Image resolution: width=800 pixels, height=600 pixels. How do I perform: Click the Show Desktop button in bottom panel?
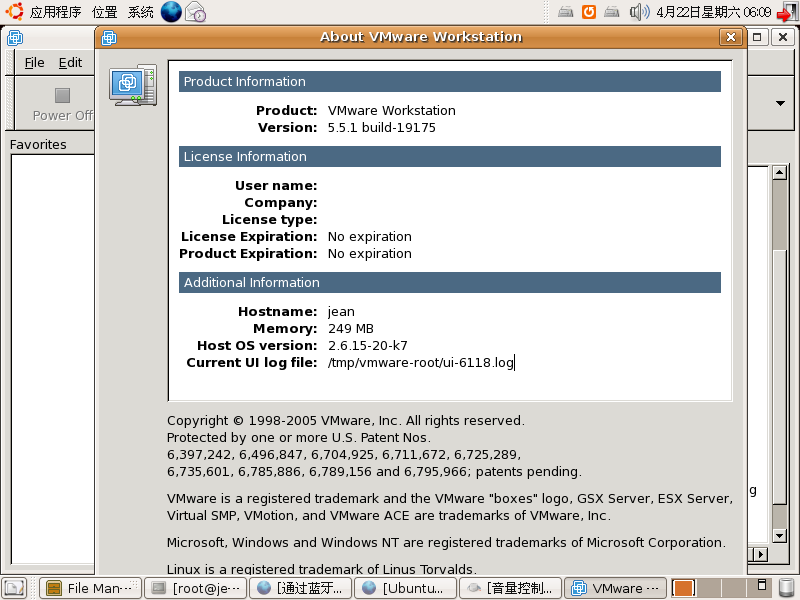tap(14, 588)
